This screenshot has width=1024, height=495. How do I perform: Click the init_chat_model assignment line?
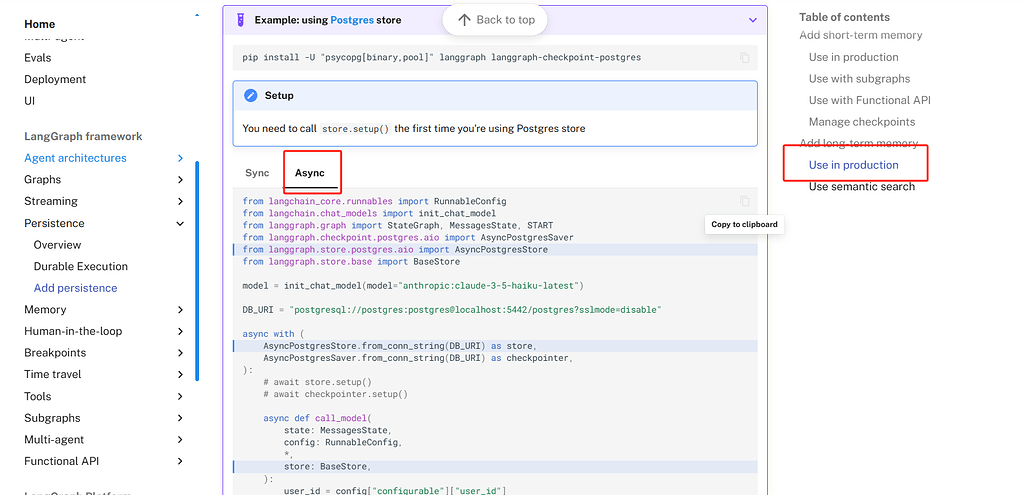coord(413,285)
